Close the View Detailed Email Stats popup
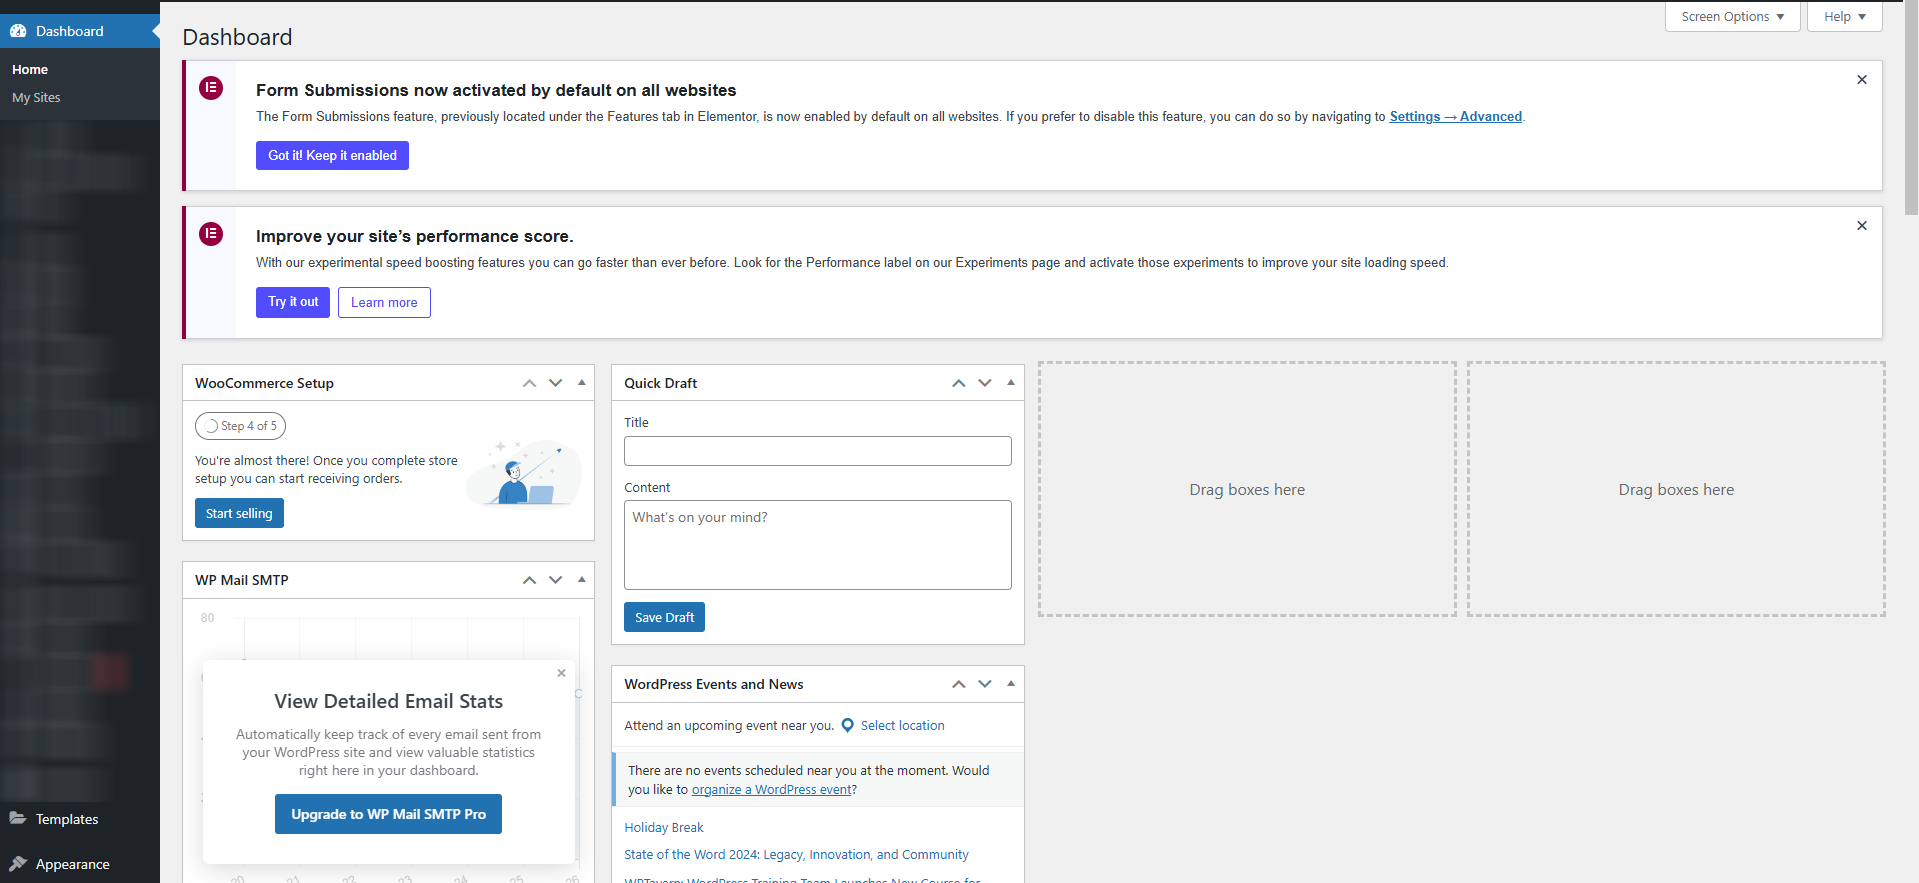Viewport: 1919px width, 883px height. pos(562,673)
